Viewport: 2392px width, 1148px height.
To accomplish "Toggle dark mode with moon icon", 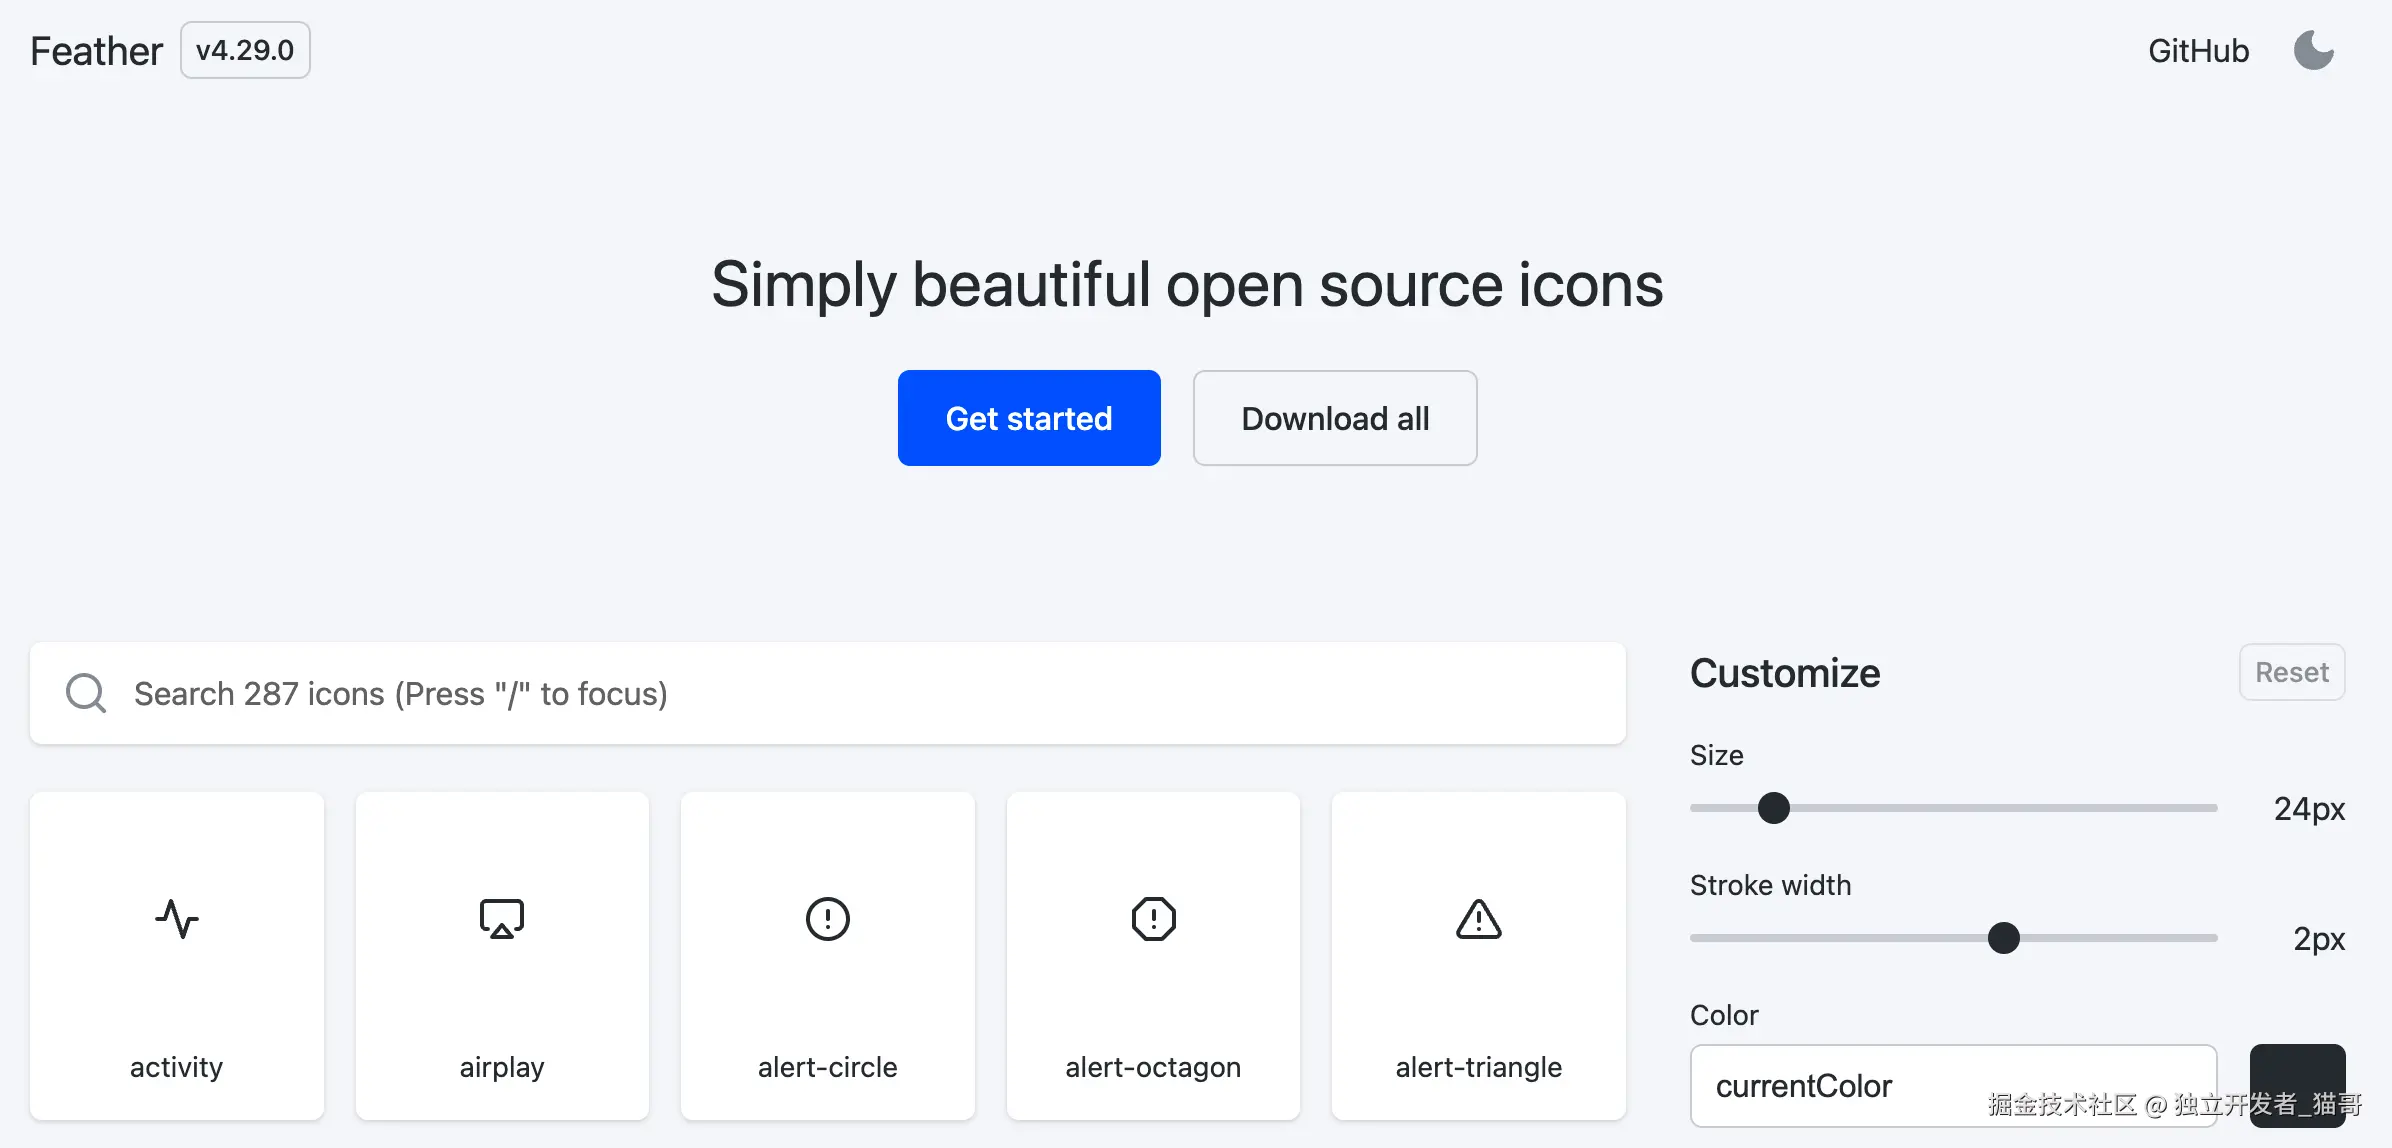I will (2313, 50).
